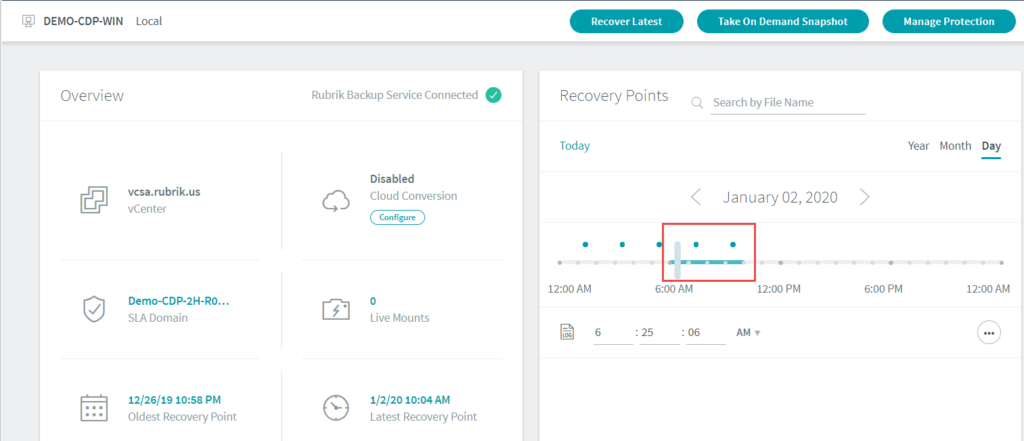Click the seconds field showing 06
The image size is (1024, 441).
pos(706,333)
